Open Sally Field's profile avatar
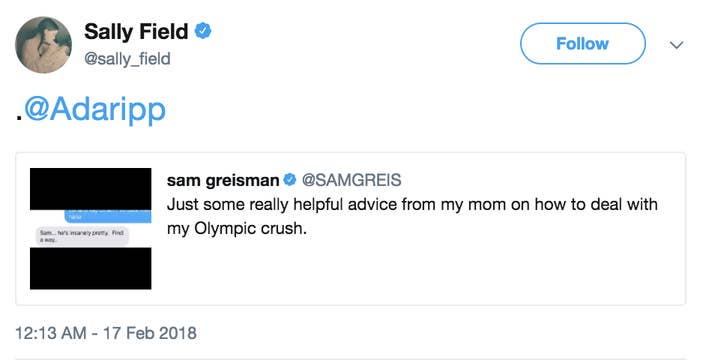 point(43,45)
